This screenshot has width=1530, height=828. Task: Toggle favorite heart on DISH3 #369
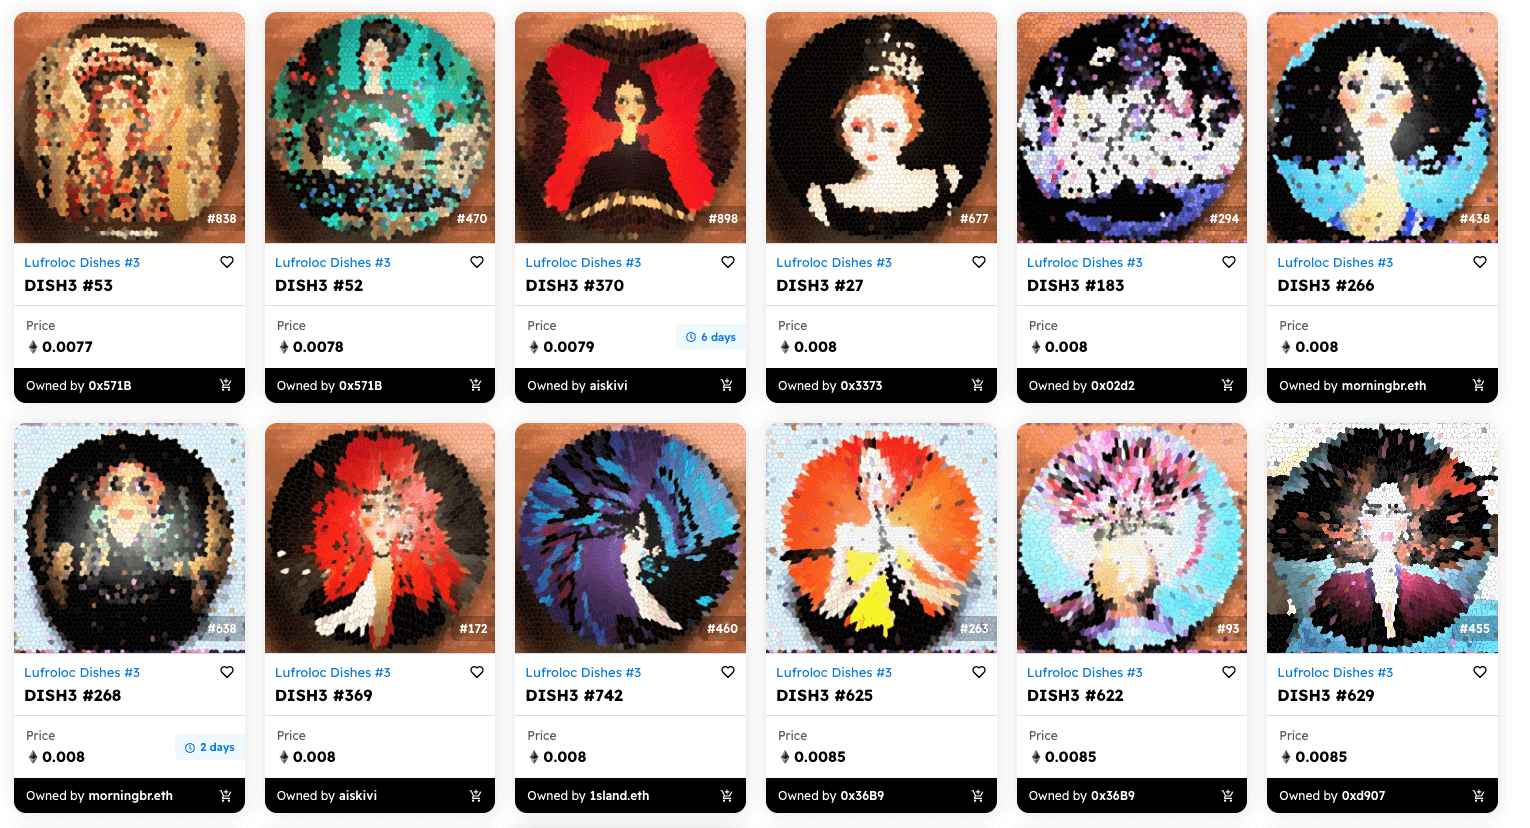[477, 672]
